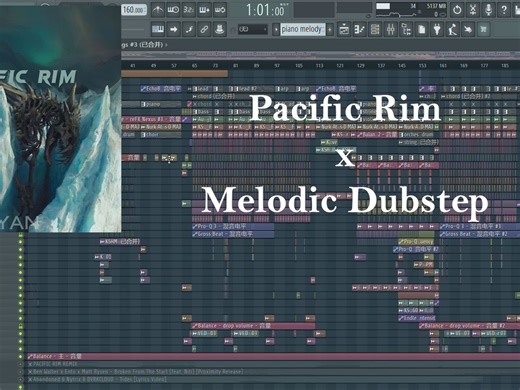The image size is (520, 390).
Task: Select the Gross Beat - 混音电平 #2 clip
Action: point(480,234)
